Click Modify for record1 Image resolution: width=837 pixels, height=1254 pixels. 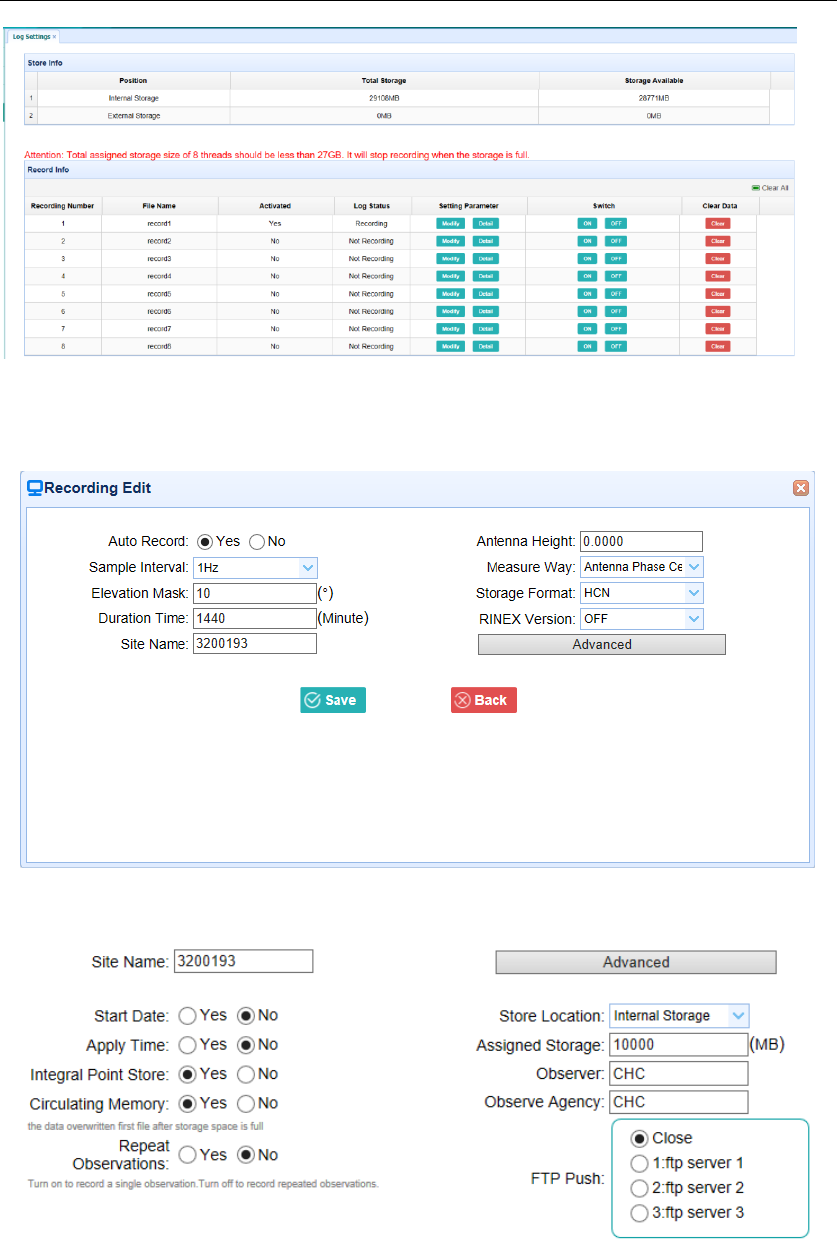(450, 224)
